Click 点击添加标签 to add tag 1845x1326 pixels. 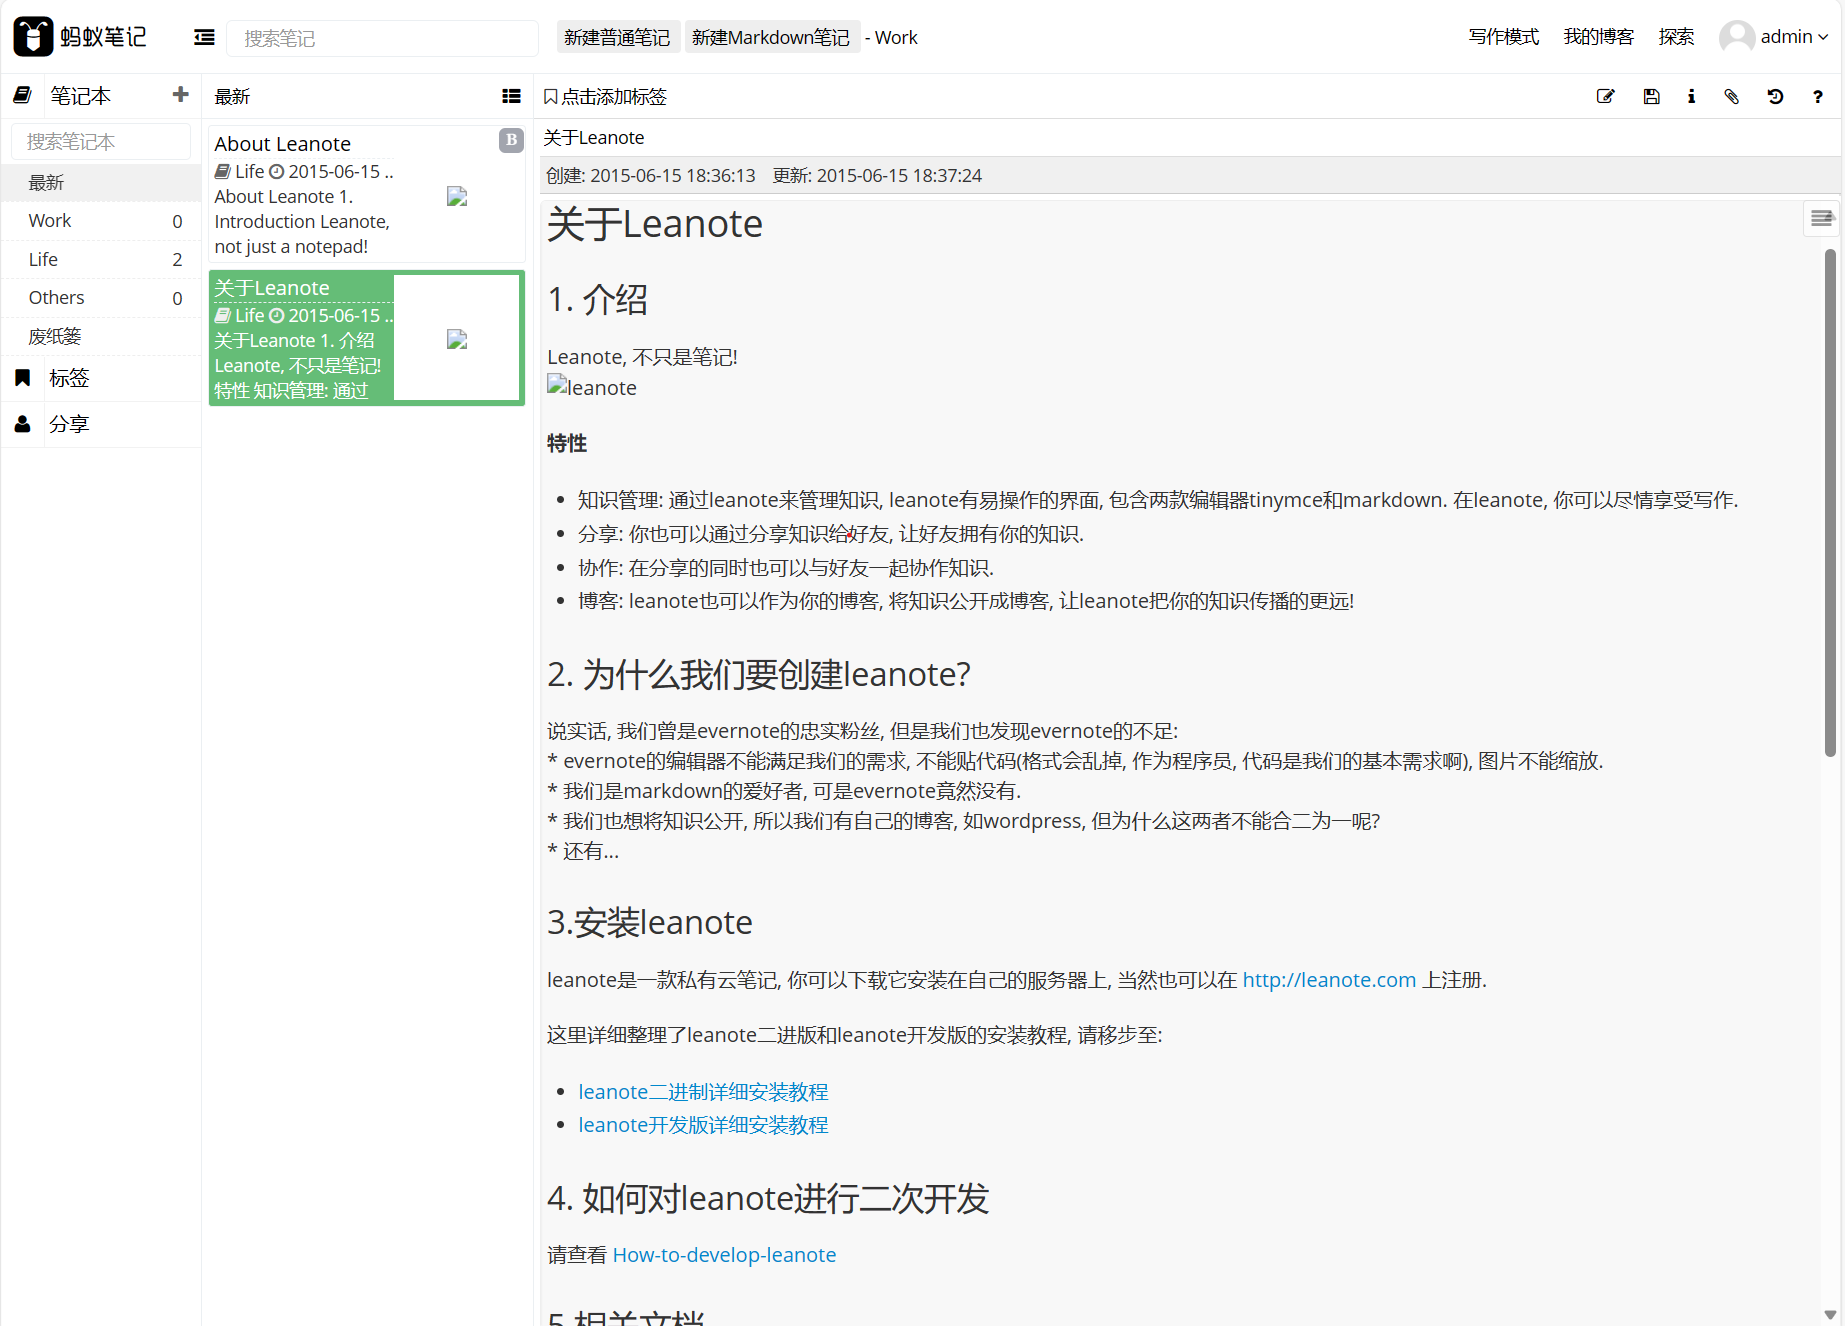(605, 96)
